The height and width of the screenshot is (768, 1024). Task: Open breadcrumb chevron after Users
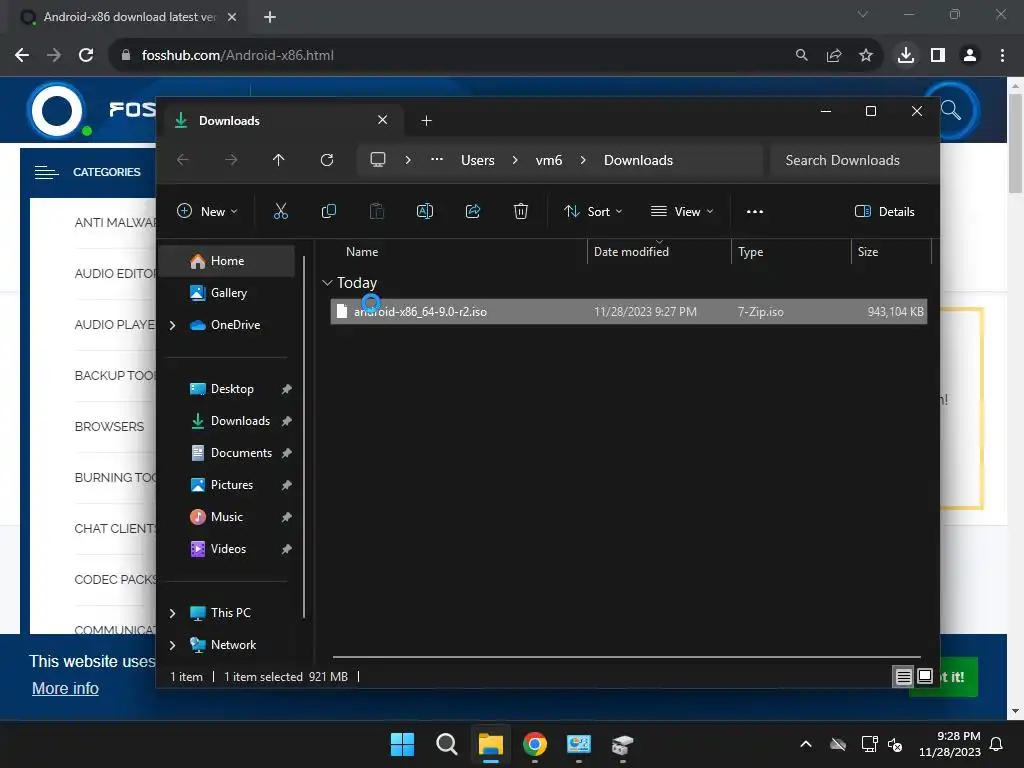pyautogui.click(x=515, y=160)
